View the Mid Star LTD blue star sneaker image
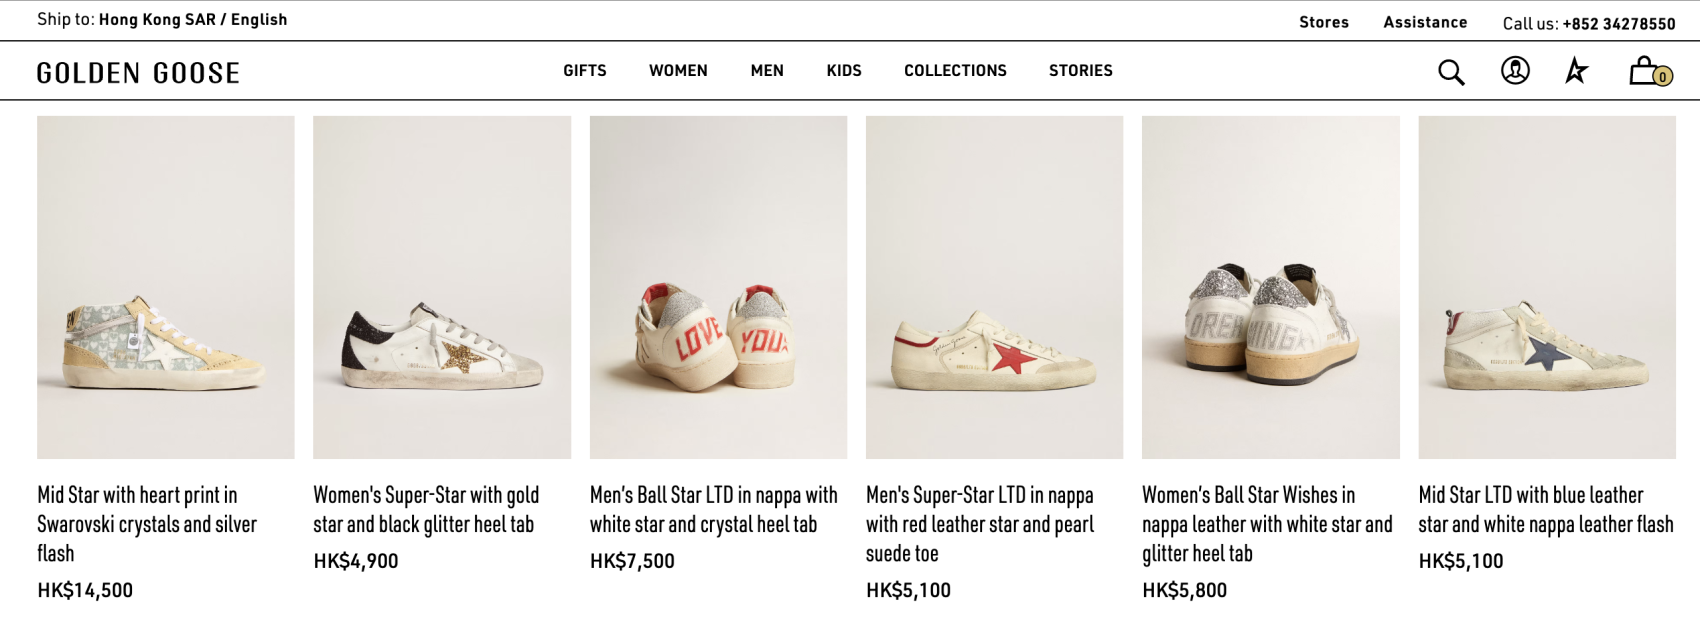Viewport: 1700px width, 626px height. 1546,287
